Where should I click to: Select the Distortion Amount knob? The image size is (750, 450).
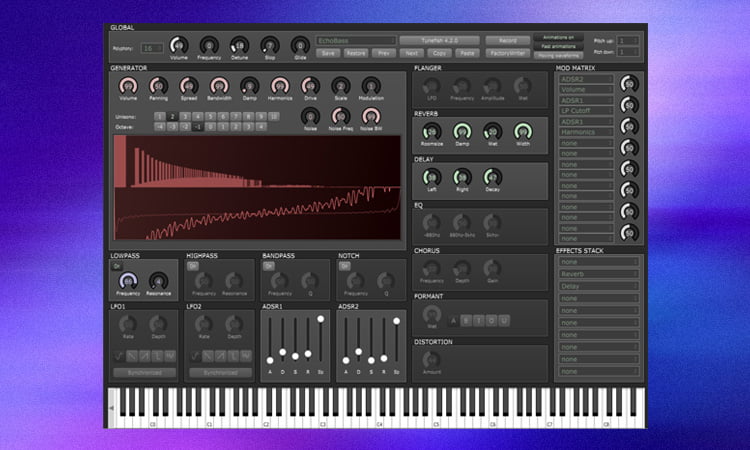point(431,359)
